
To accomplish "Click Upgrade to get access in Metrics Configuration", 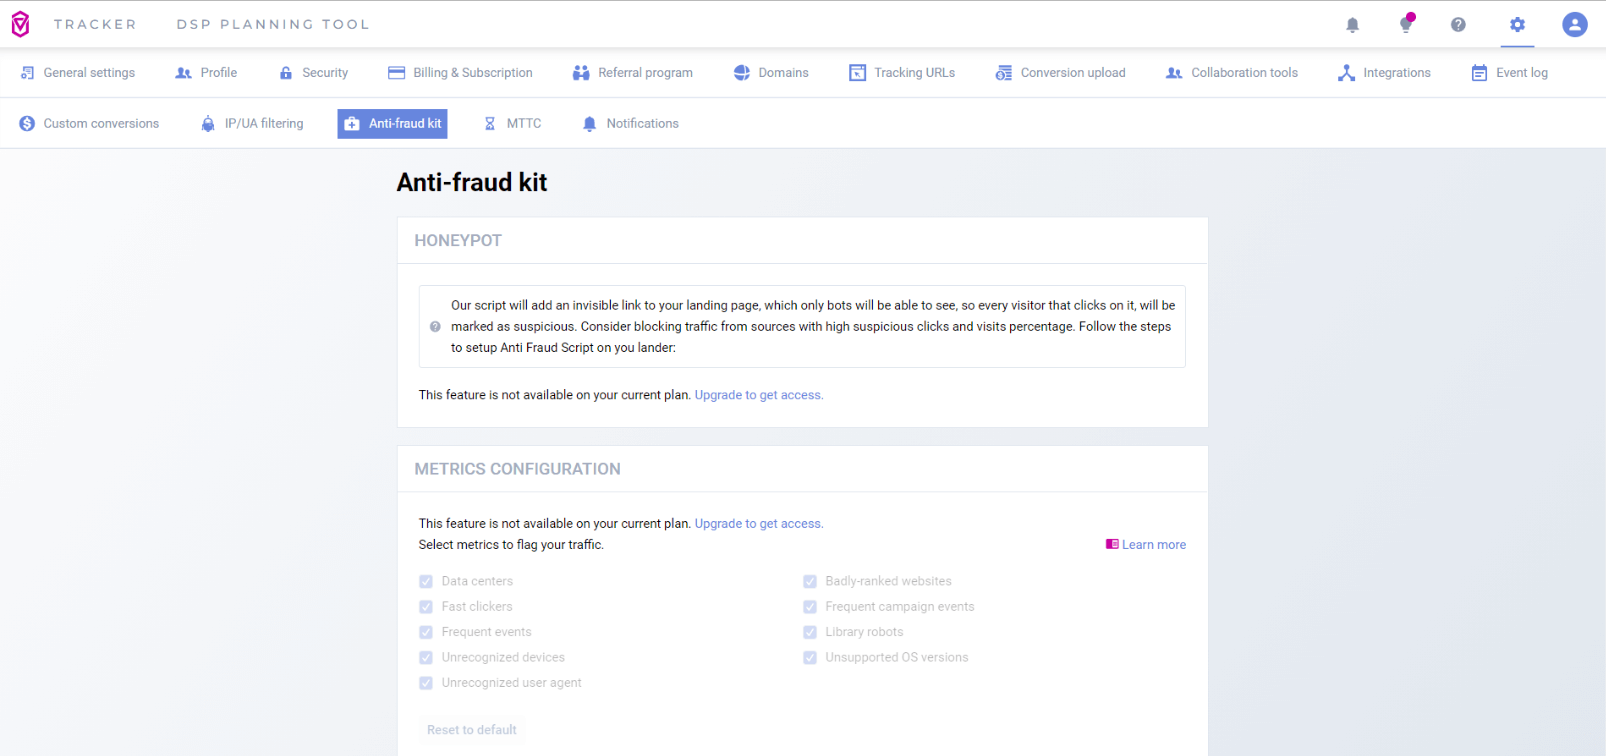I will click(759, 524).
